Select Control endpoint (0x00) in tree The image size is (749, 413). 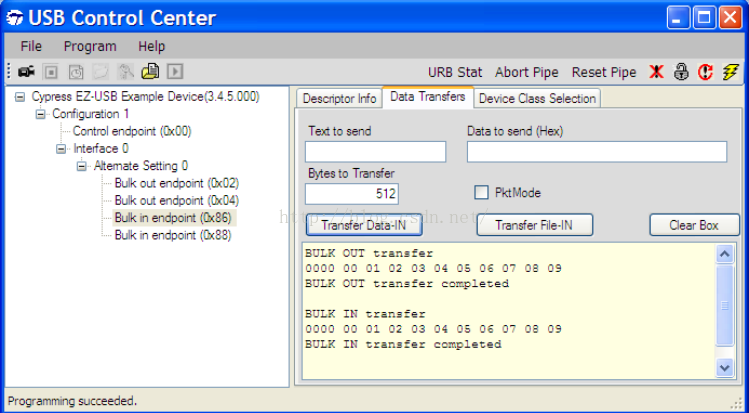pyautogui.click(x=132, y=131)
